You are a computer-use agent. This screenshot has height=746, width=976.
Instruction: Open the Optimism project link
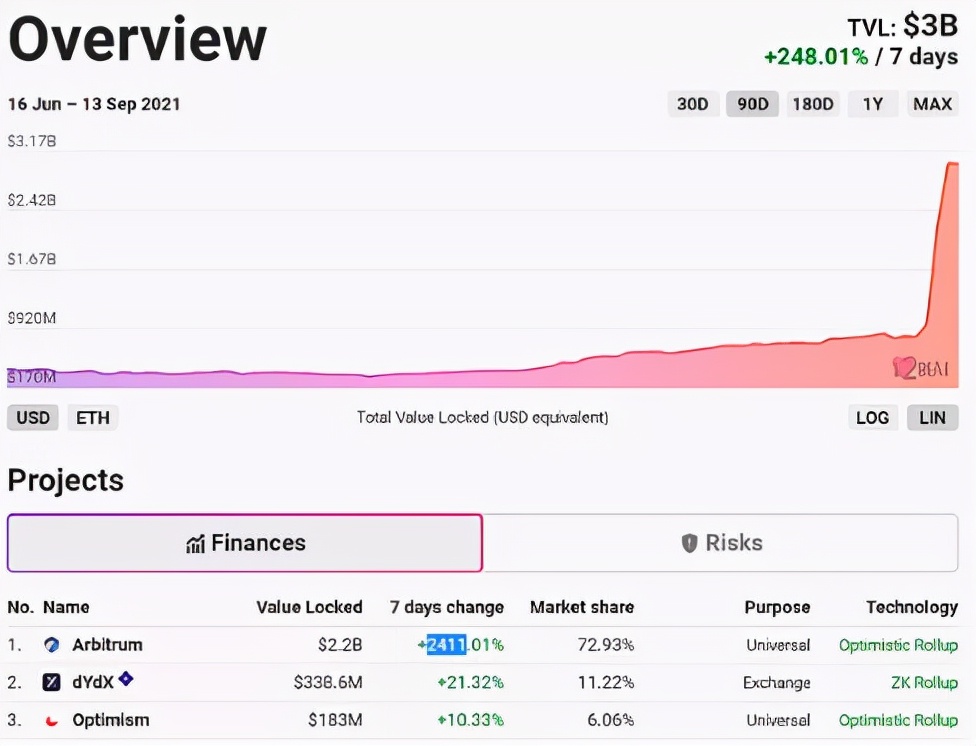click(111, 720)
